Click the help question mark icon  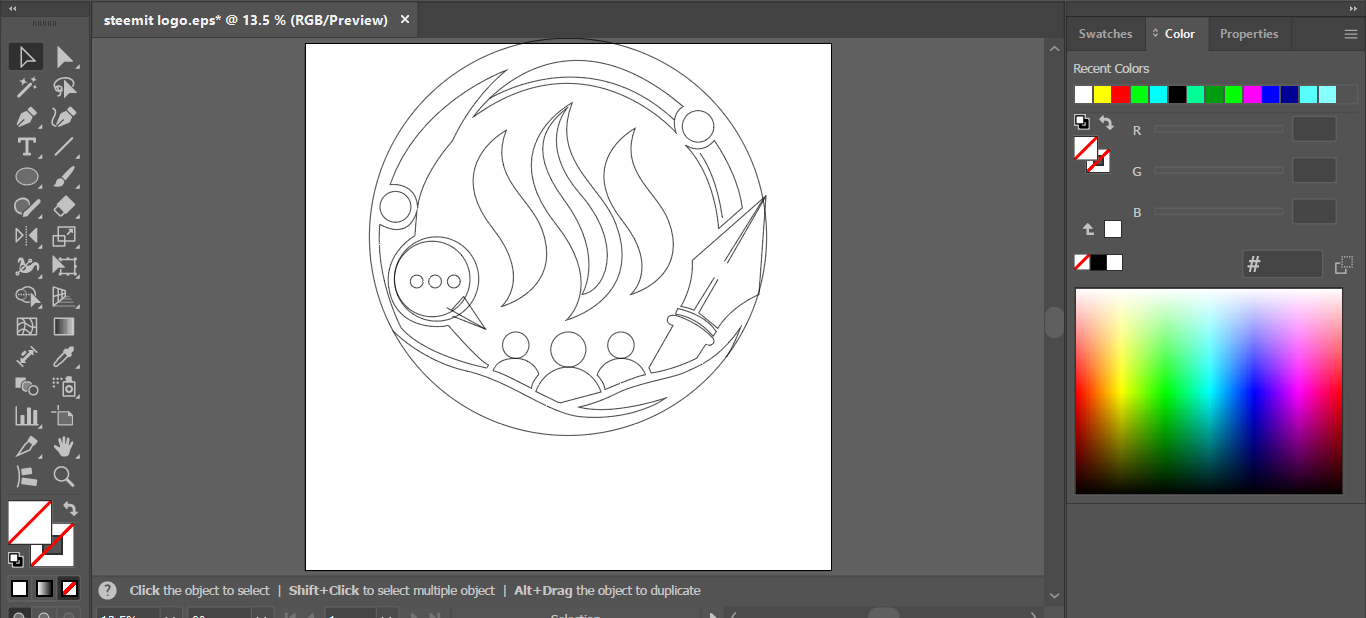[x=108, y=590]
